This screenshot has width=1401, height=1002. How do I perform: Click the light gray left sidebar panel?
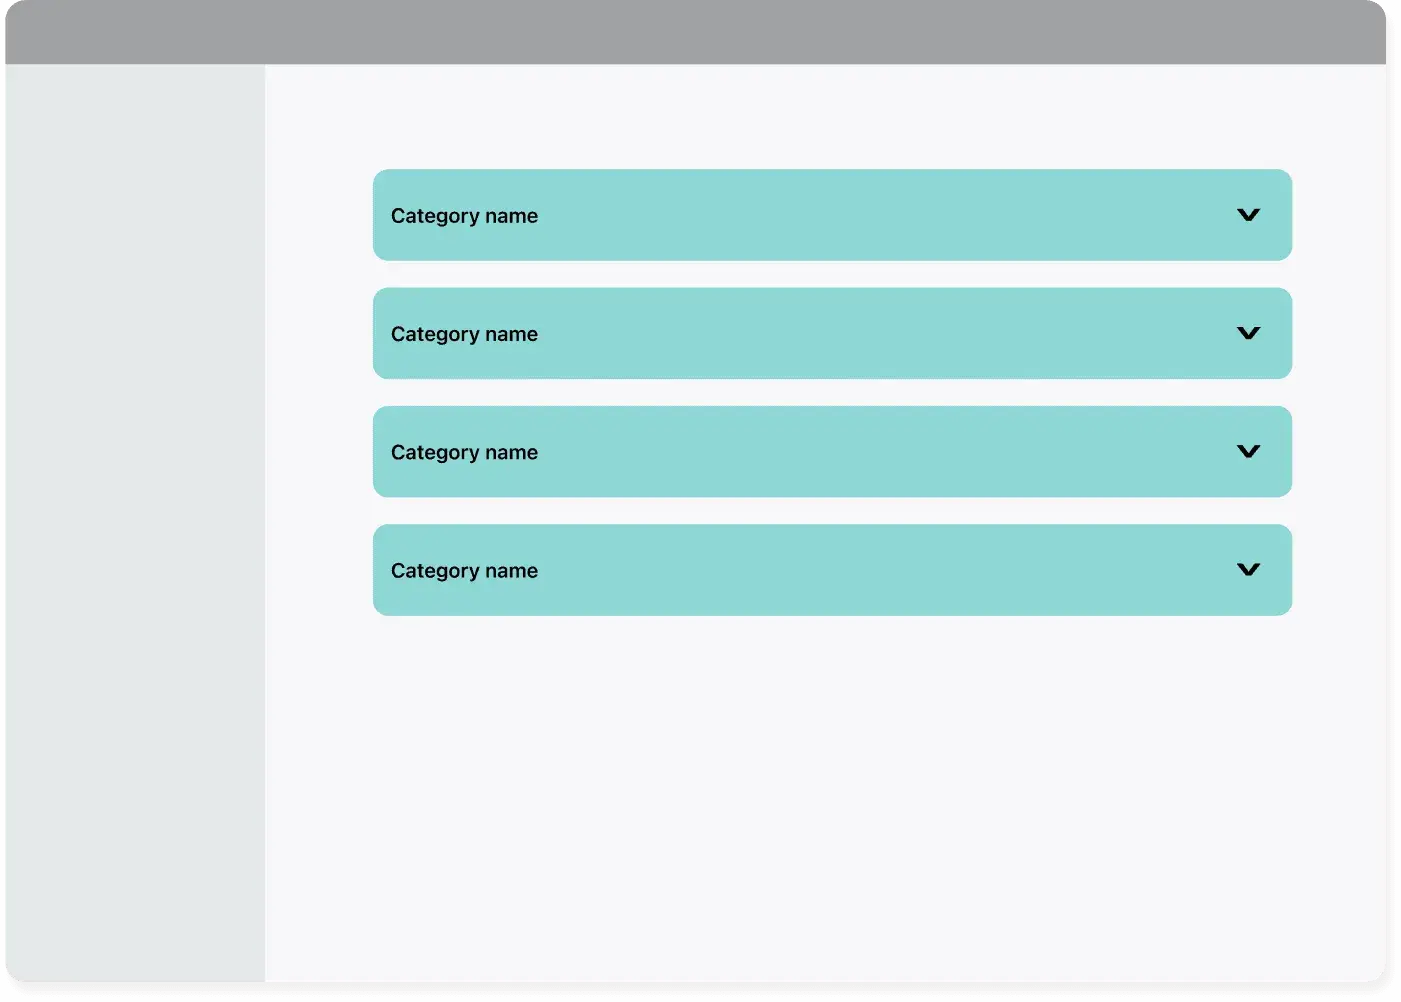(x=135, y=523)
